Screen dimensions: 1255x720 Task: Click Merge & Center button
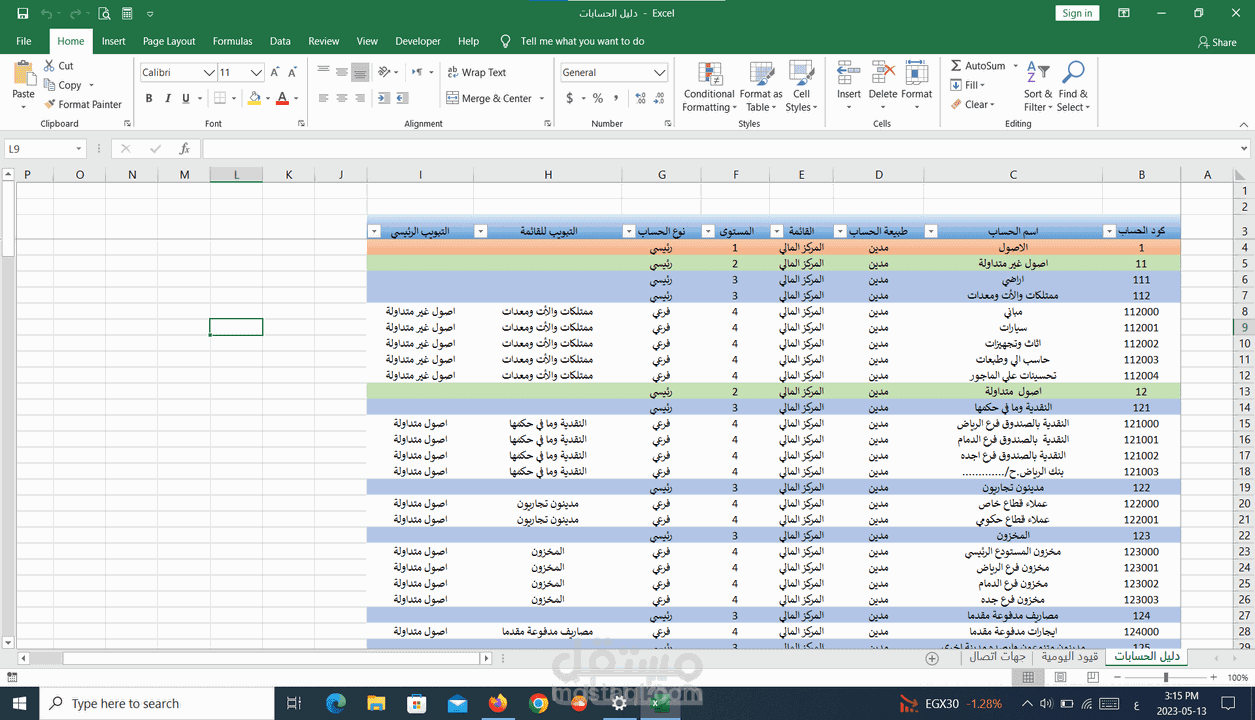tap(489, 98)
